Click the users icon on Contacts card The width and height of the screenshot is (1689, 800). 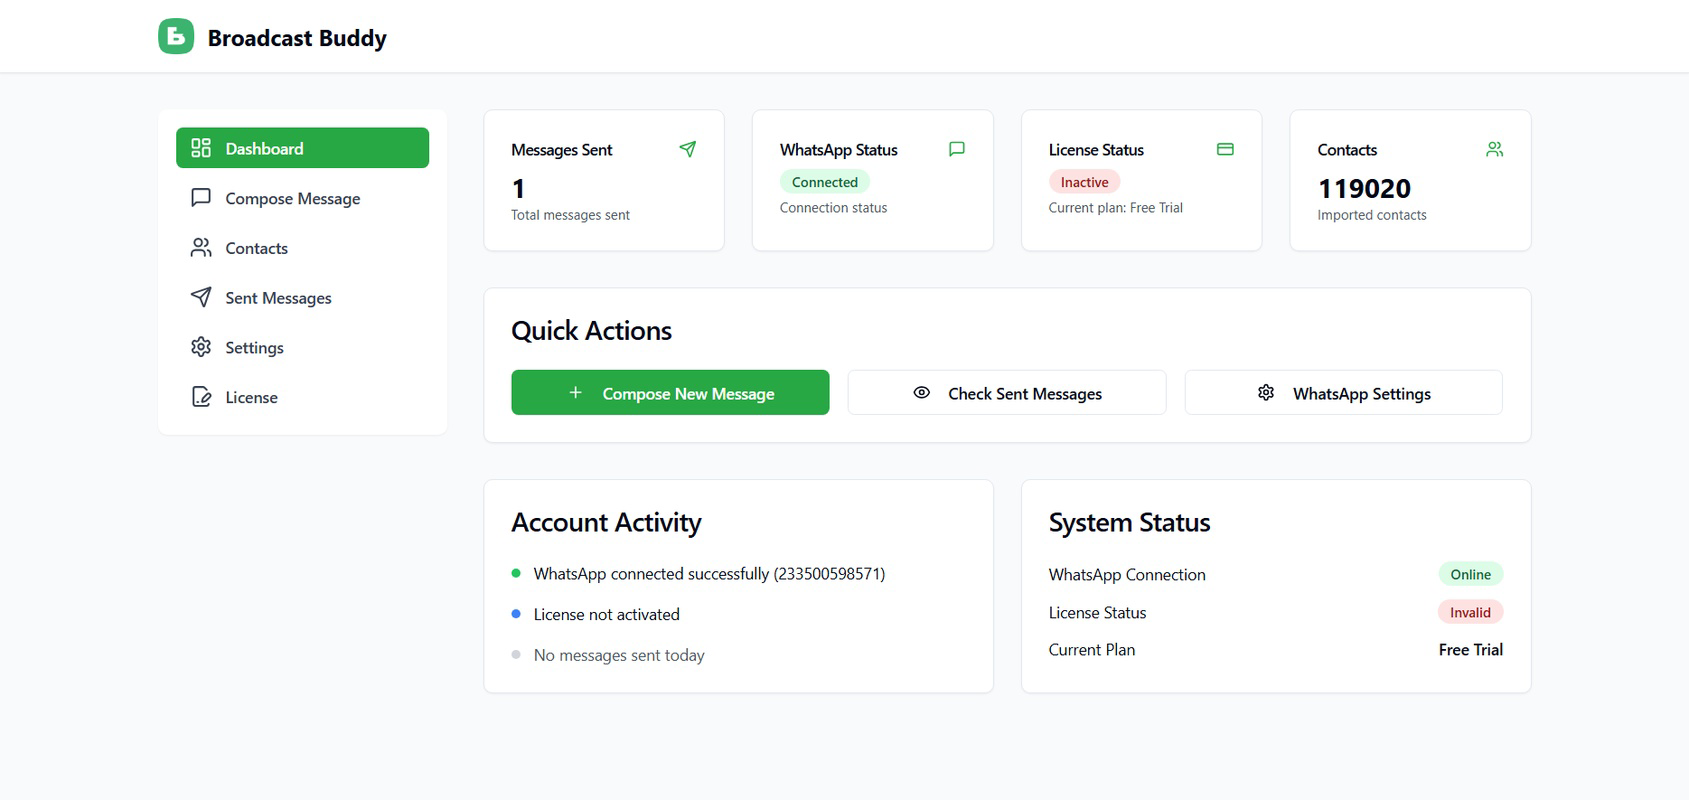coord(1494,149)
